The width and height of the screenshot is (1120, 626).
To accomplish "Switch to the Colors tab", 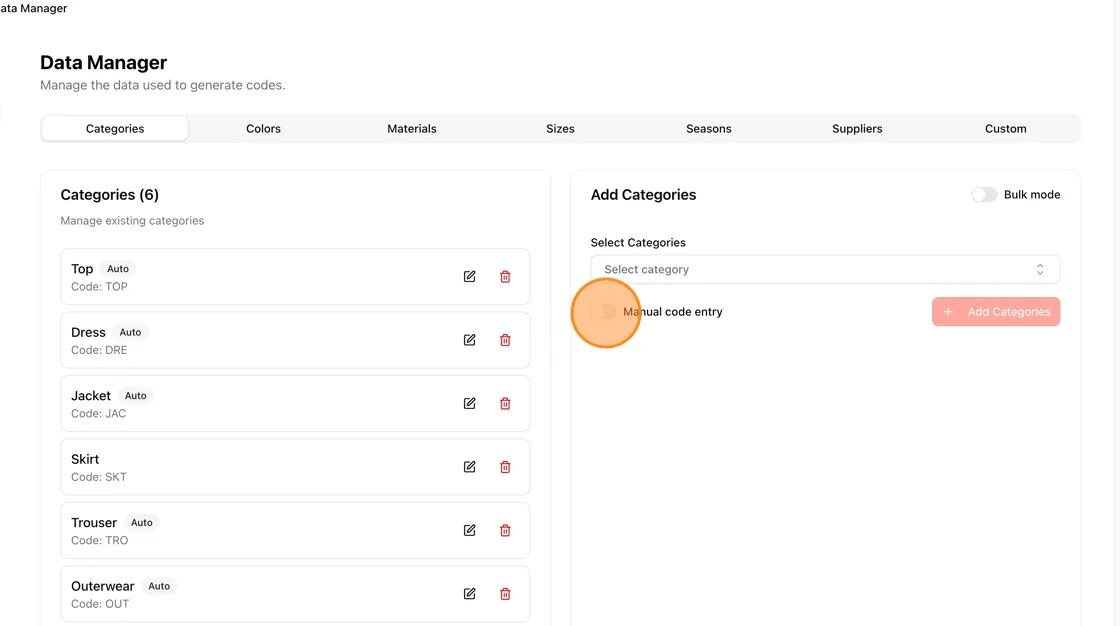I will [x=264, y=129].
